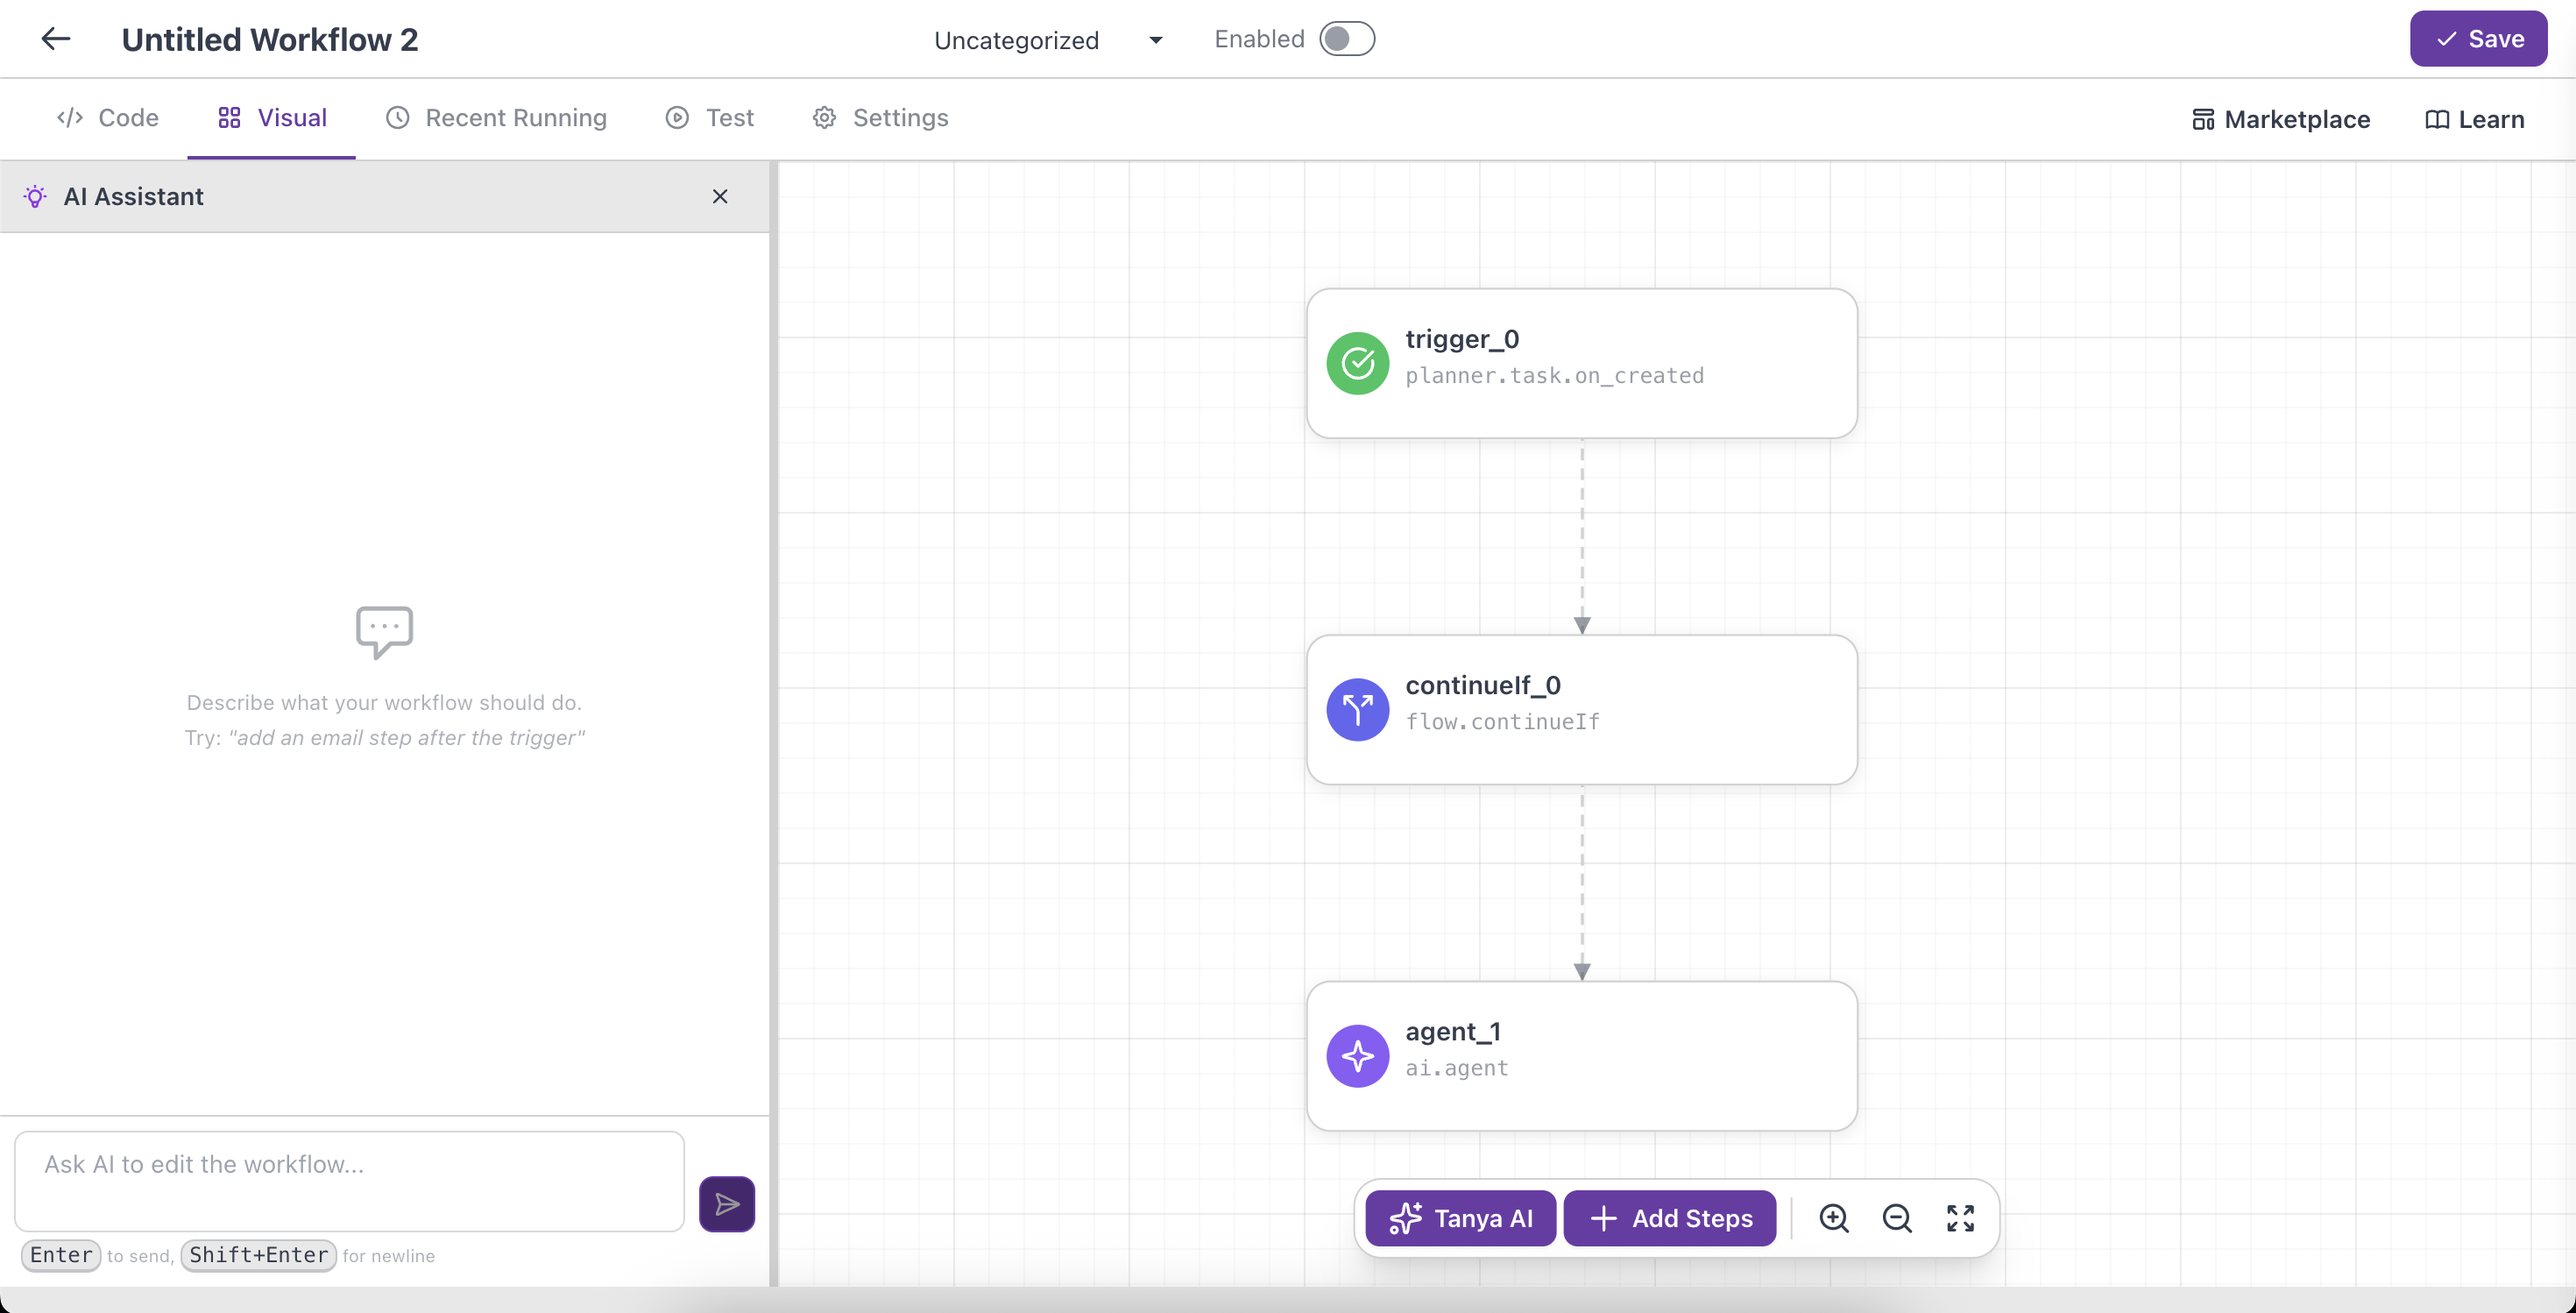Save the workflow
Screen dimensions: 2576x1313
point(2478,39)
